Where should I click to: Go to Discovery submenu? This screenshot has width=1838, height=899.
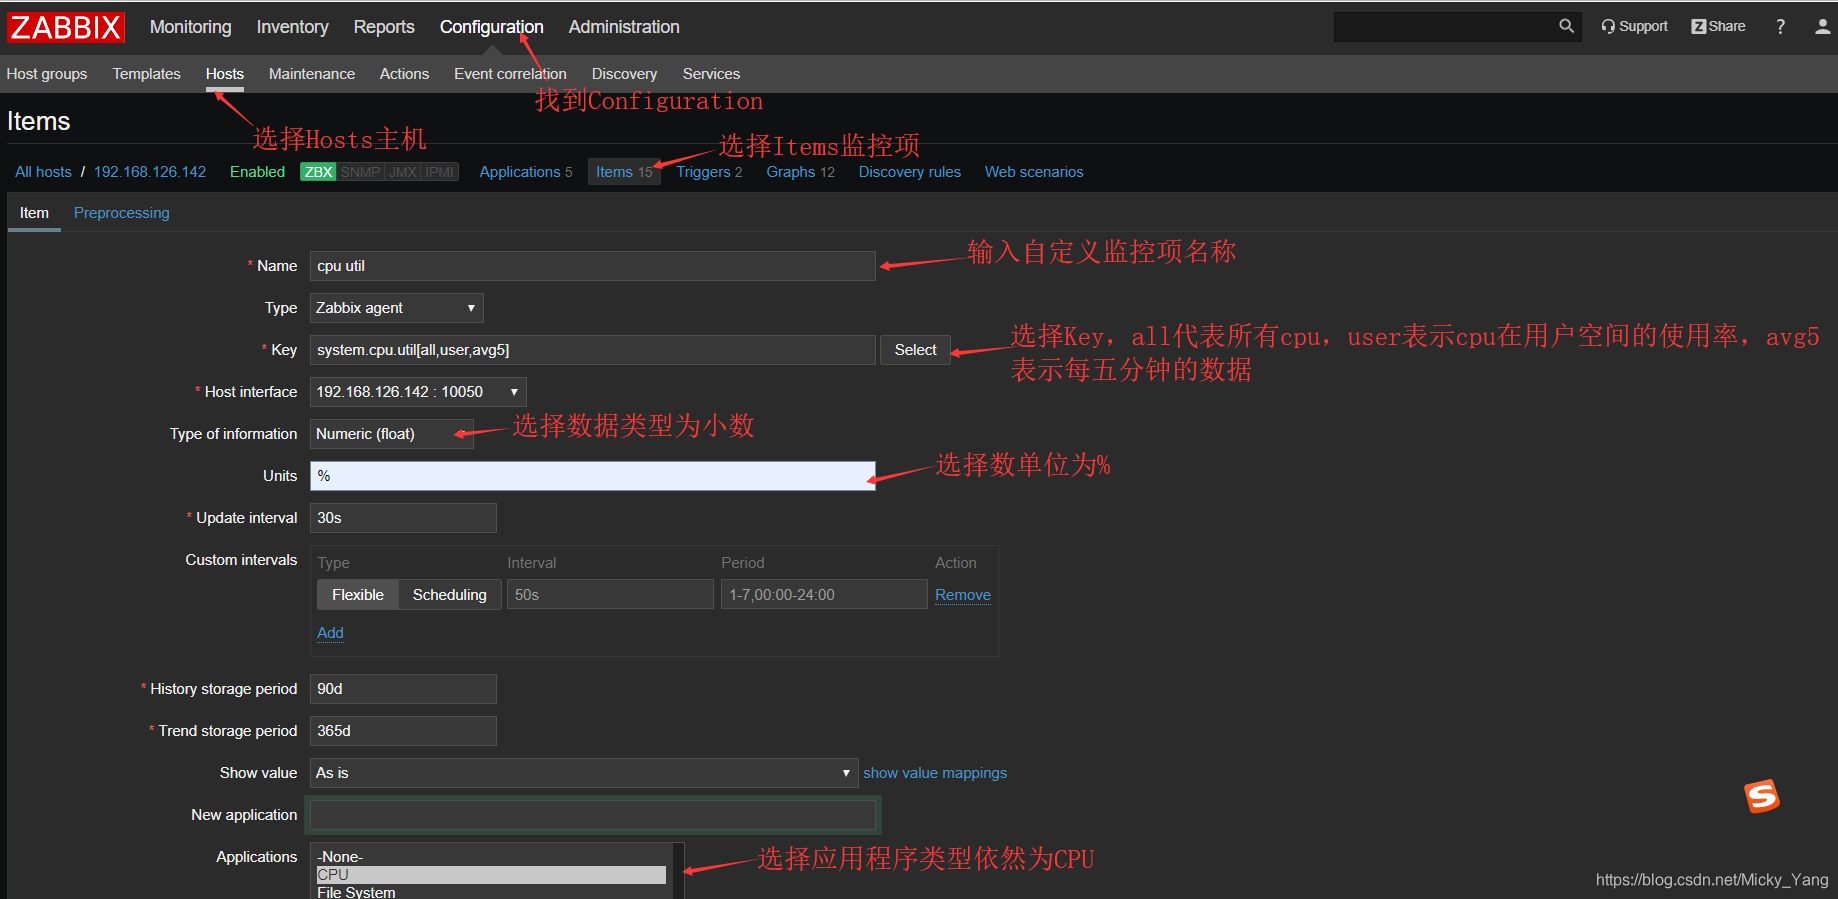[624, 74]
